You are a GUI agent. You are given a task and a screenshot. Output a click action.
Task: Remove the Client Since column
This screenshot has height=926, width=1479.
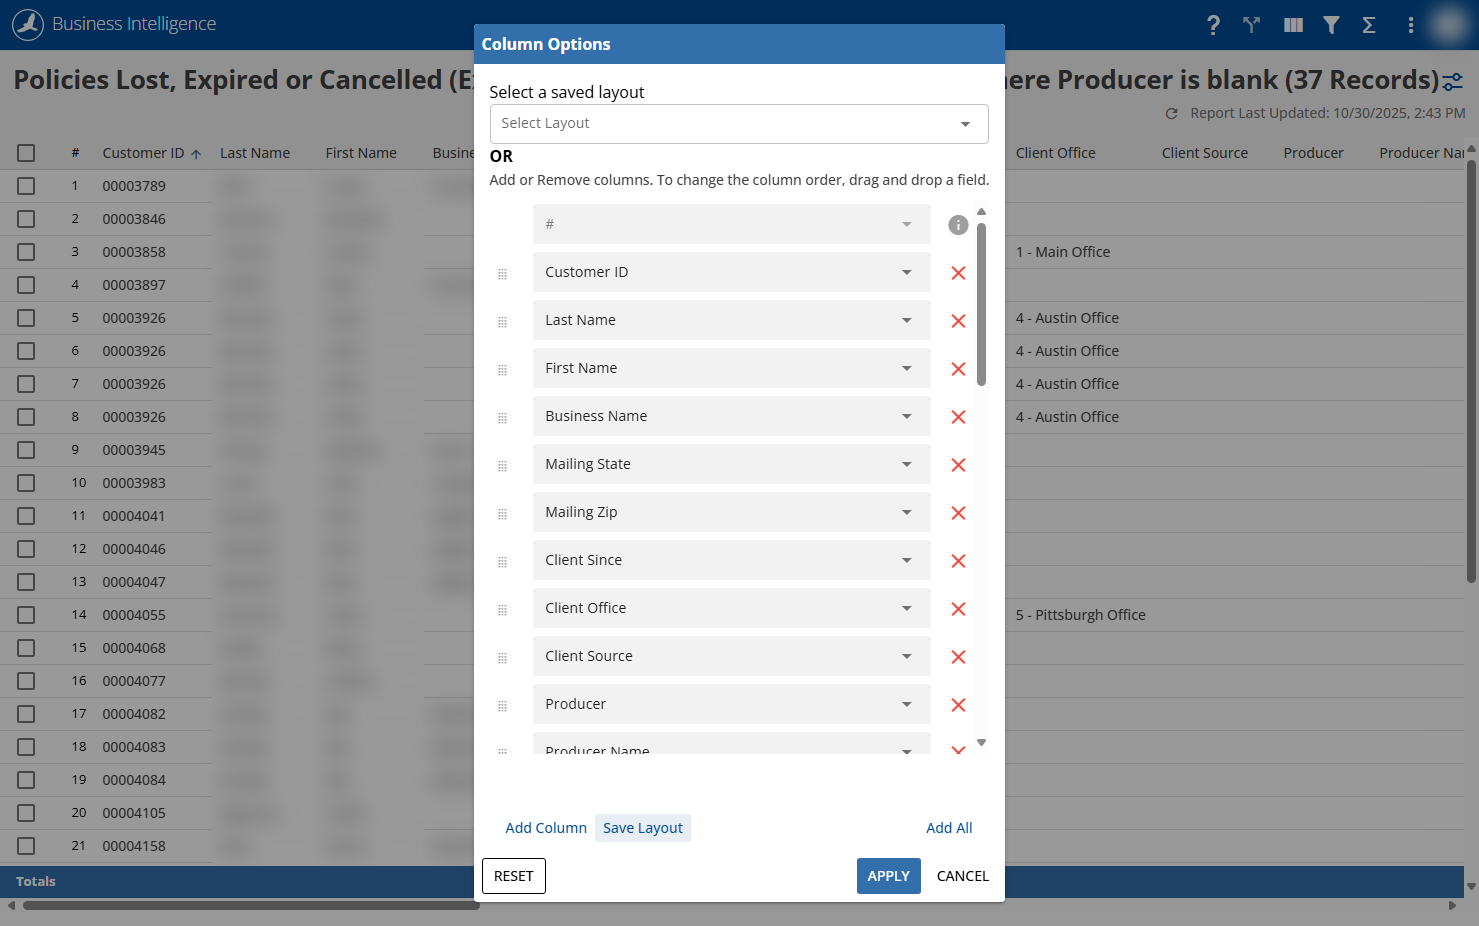958,561
